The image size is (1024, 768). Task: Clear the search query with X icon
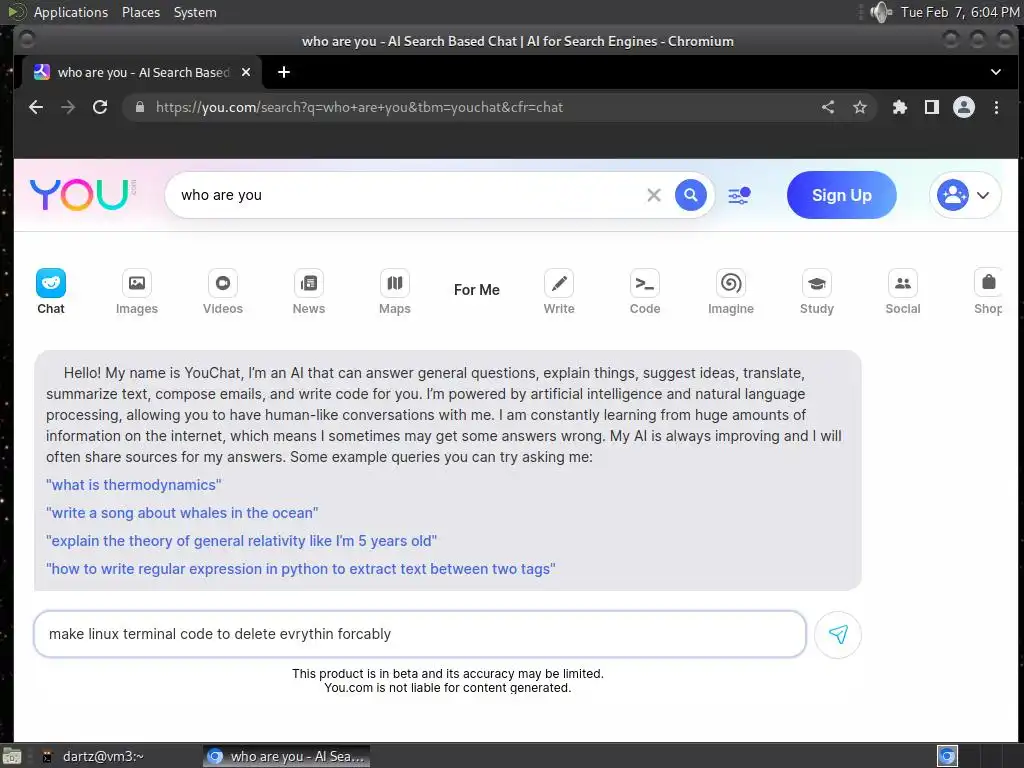tap(654, 195)
